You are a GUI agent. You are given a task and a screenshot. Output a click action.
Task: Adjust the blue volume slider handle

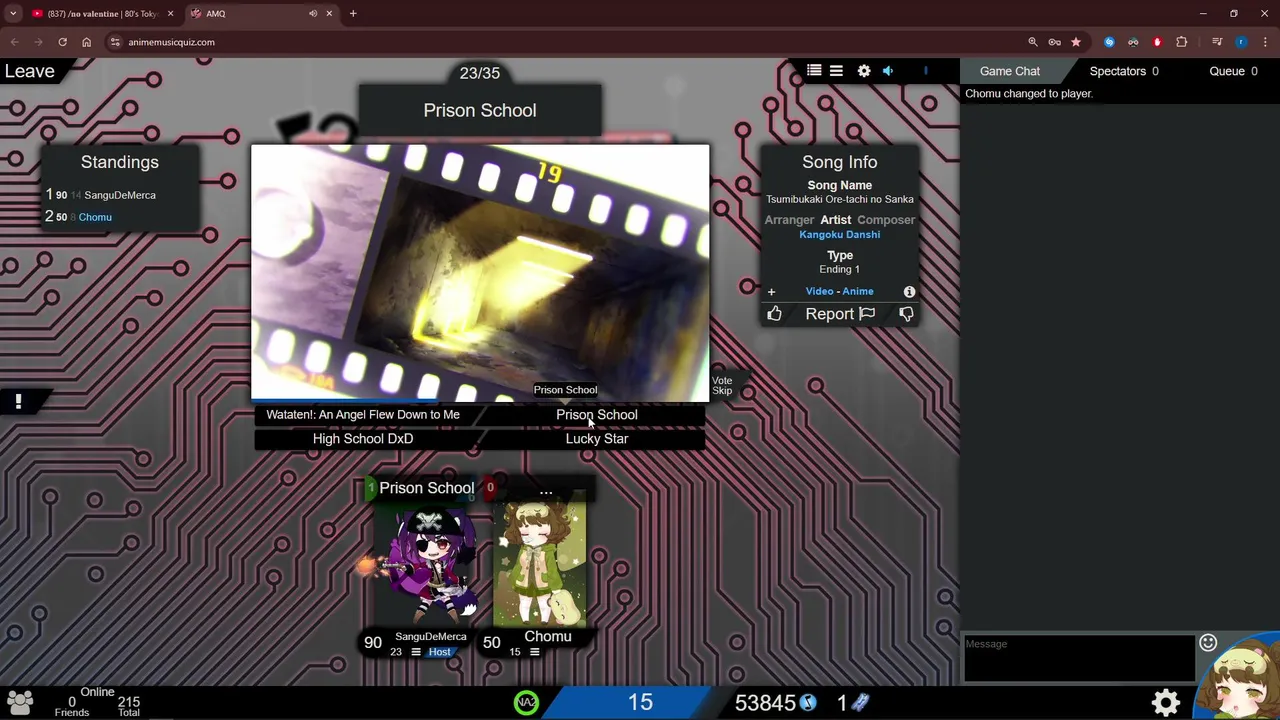click(926, 71)
